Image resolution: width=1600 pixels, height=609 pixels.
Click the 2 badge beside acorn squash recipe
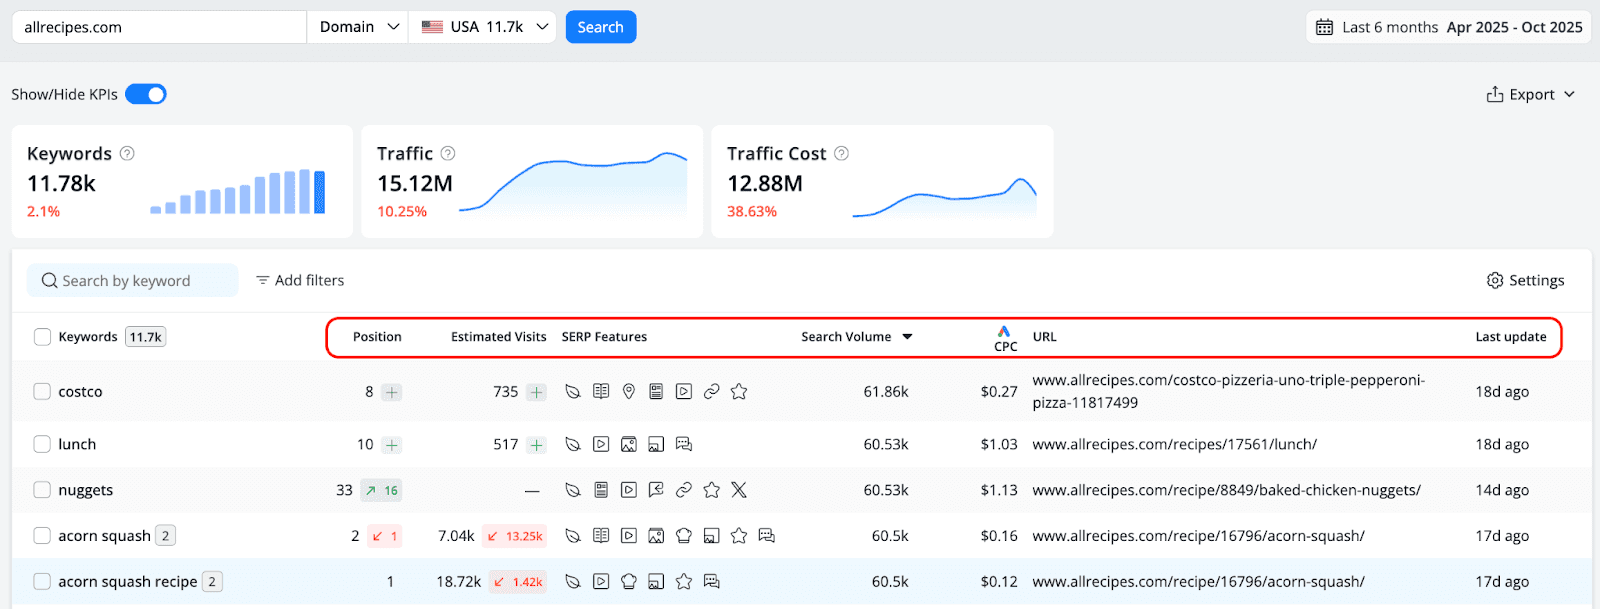point(212,582)
